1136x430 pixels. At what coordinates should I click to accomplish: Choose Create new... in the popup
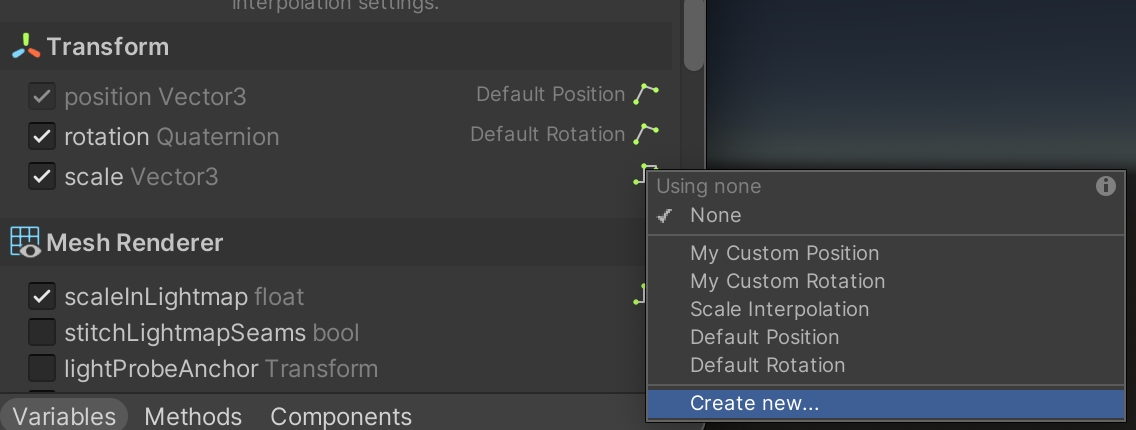point(754,404)
